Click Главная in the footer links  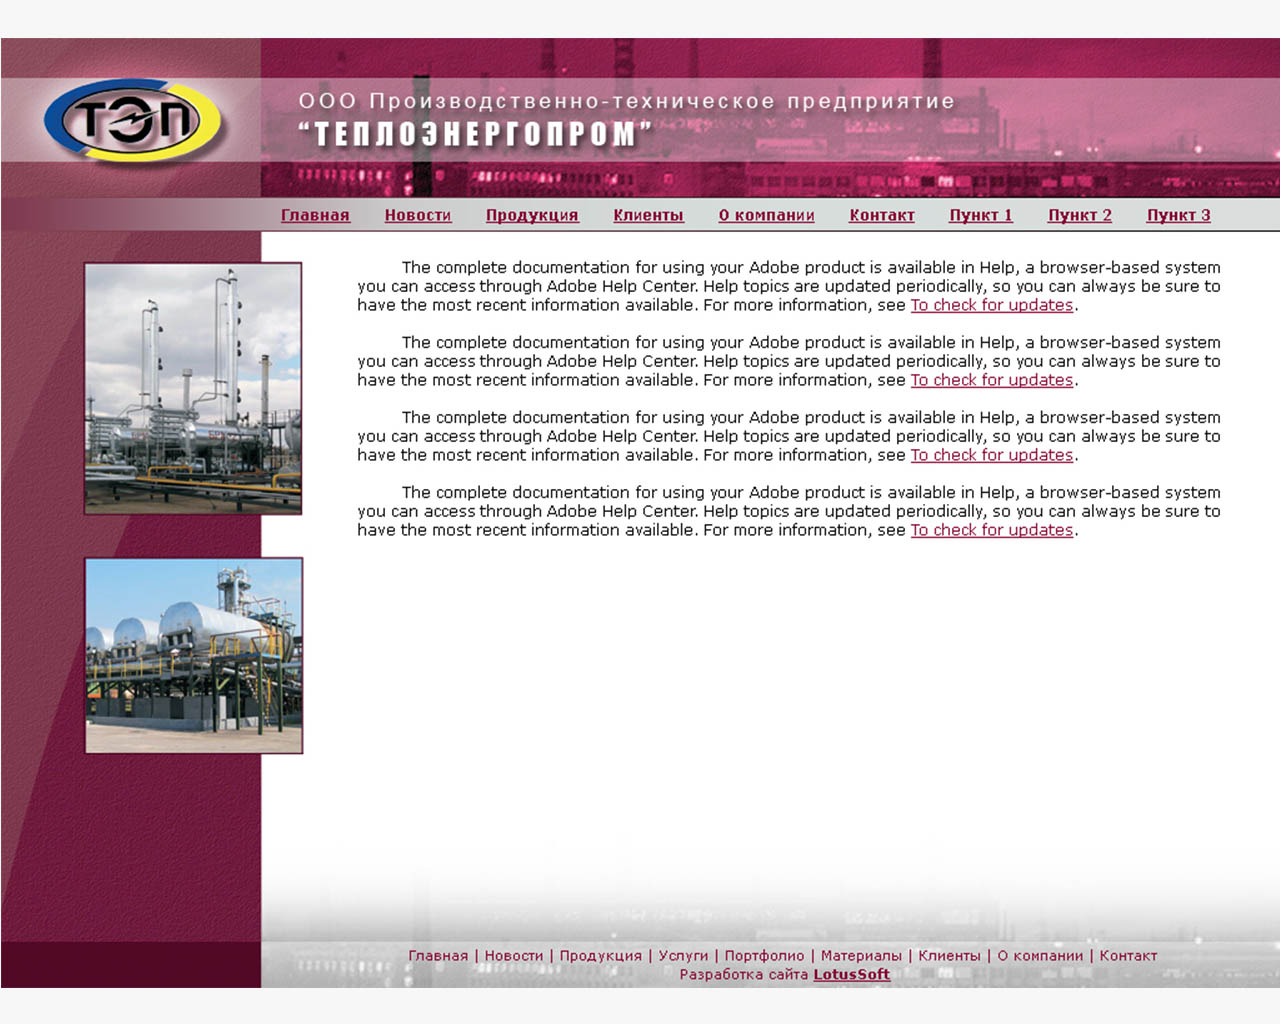[438, 955]
